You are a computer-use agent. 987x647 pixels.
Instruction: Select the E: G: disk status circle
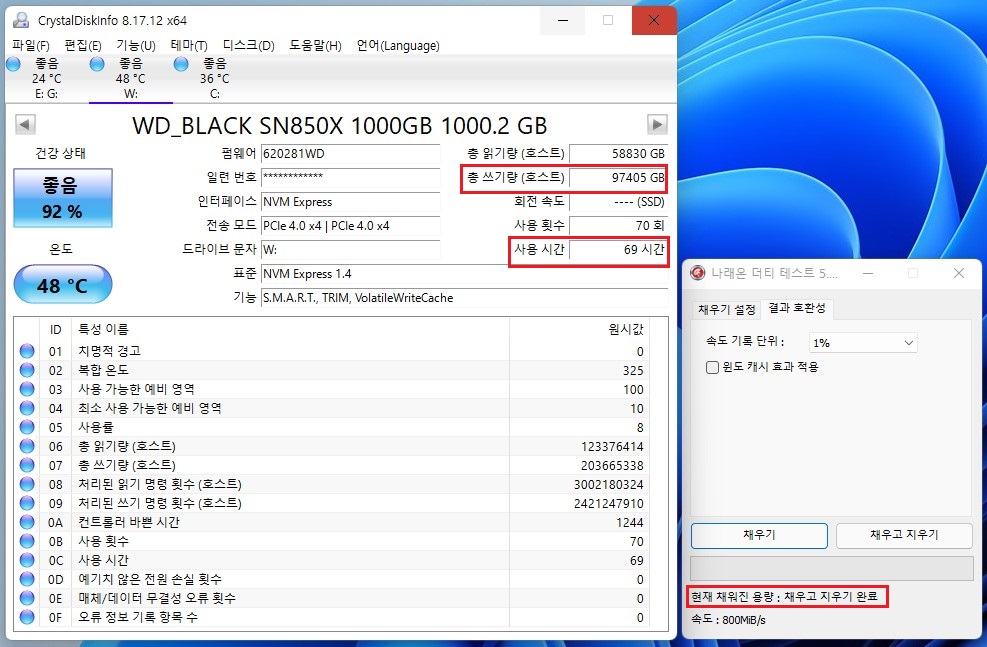click(x=13, y=64)
